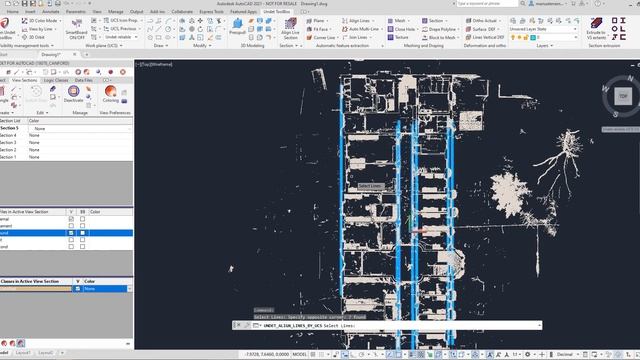Toggle V checkbox for first file row
The image size is (640, 360).
[71, 219]
